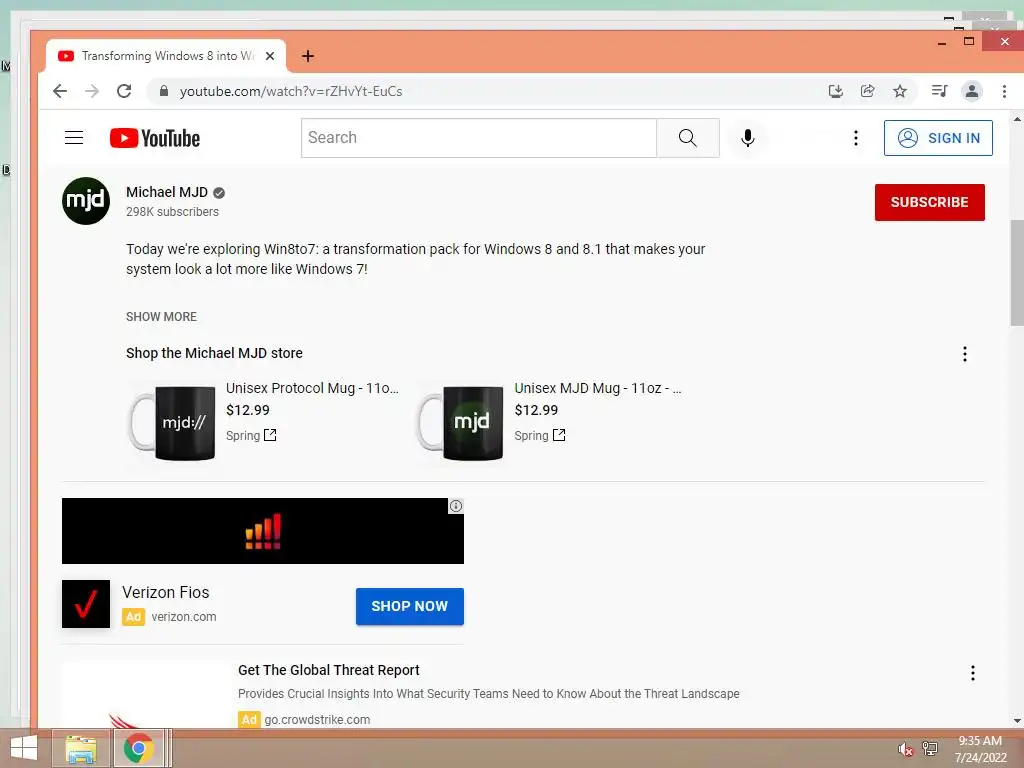Screen dimensions: 1024x768
Task: Open Spring link under Protocol Mug
Action: point(251,436)
